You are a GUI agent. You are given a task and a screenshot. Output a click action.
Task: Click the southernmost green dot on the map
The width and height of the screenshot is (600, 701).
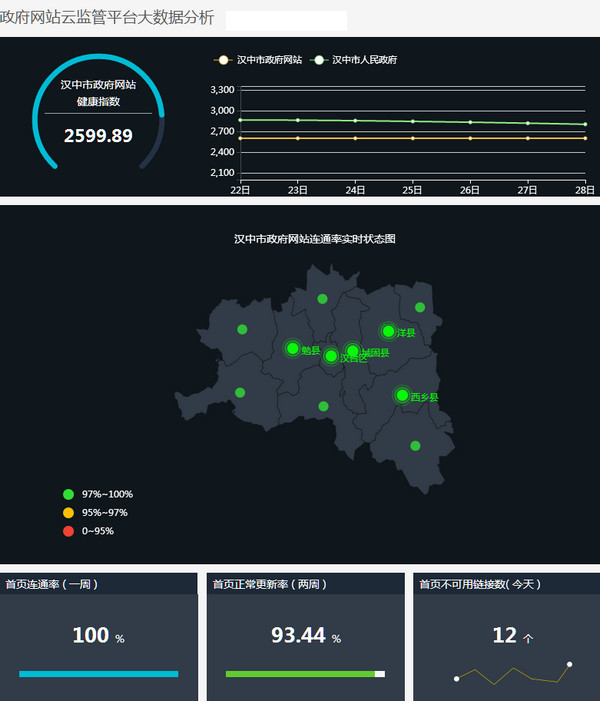(x=415, y=446)
